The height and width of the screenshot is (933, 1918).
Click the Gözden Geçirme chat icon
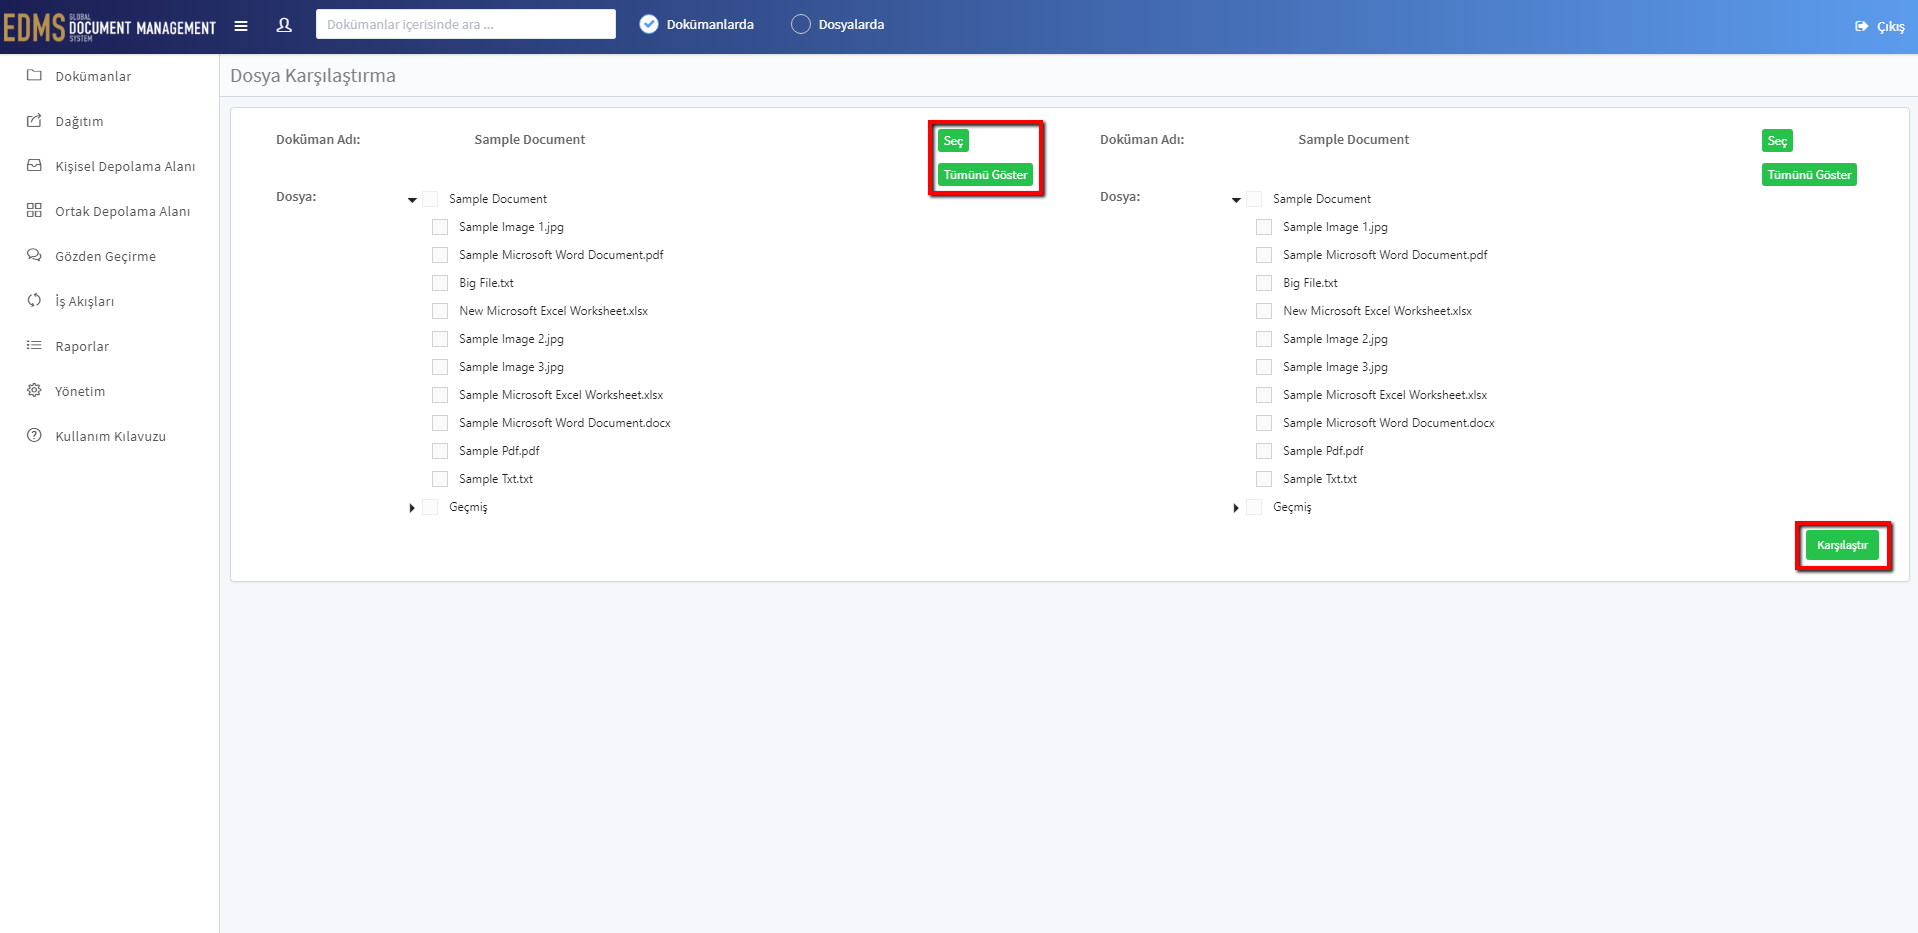[x=34, y=255]
